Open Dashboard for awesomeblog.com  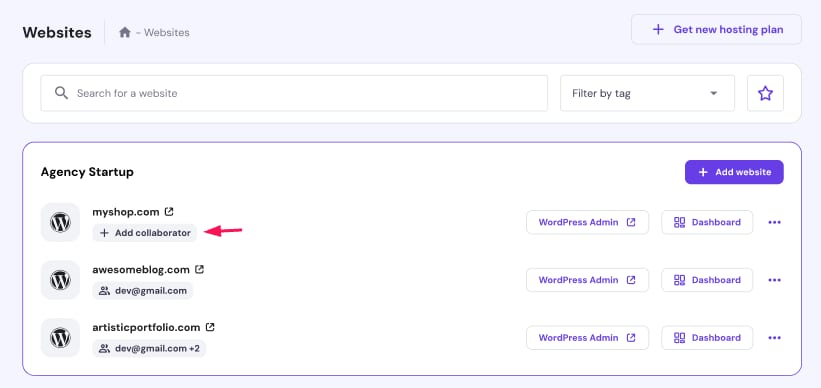pyautogui.click(x=707, y=280)
